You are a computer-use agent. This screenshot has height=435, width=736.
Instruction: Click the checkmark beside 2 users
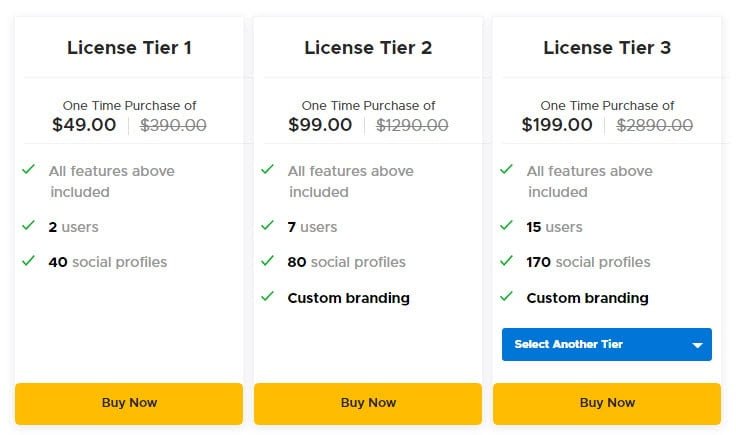(28, 226)
